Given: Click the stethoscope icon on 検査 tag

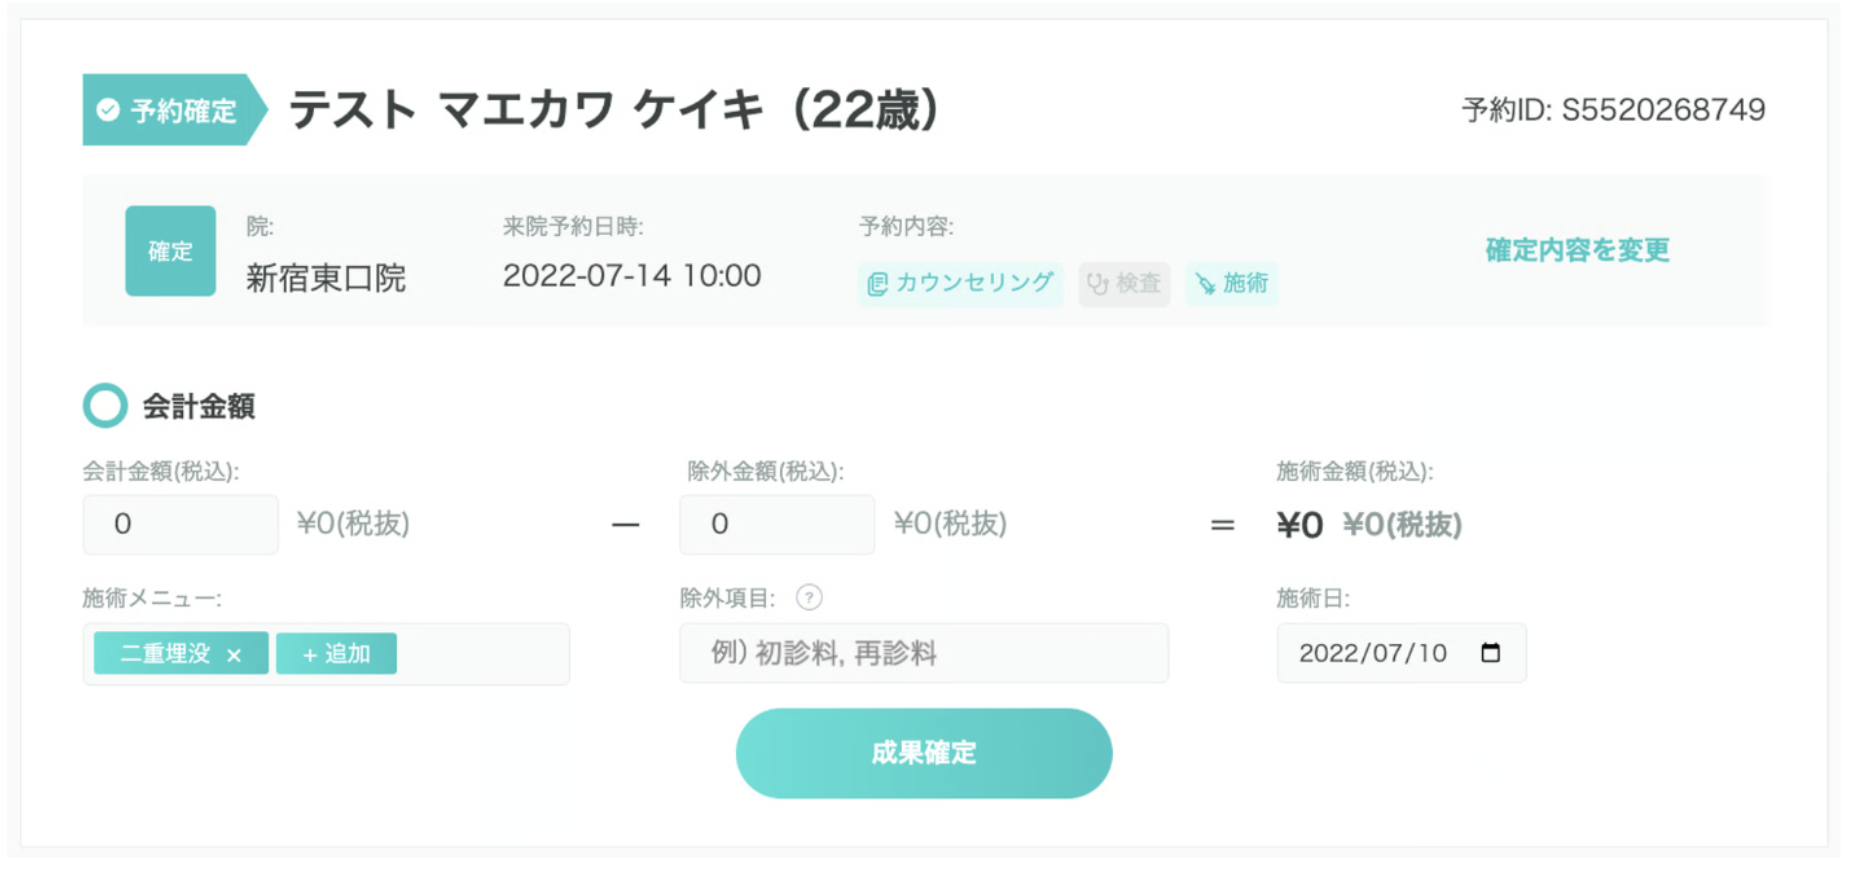Looking at the screenshot, I should click(x=1097, y=284).
